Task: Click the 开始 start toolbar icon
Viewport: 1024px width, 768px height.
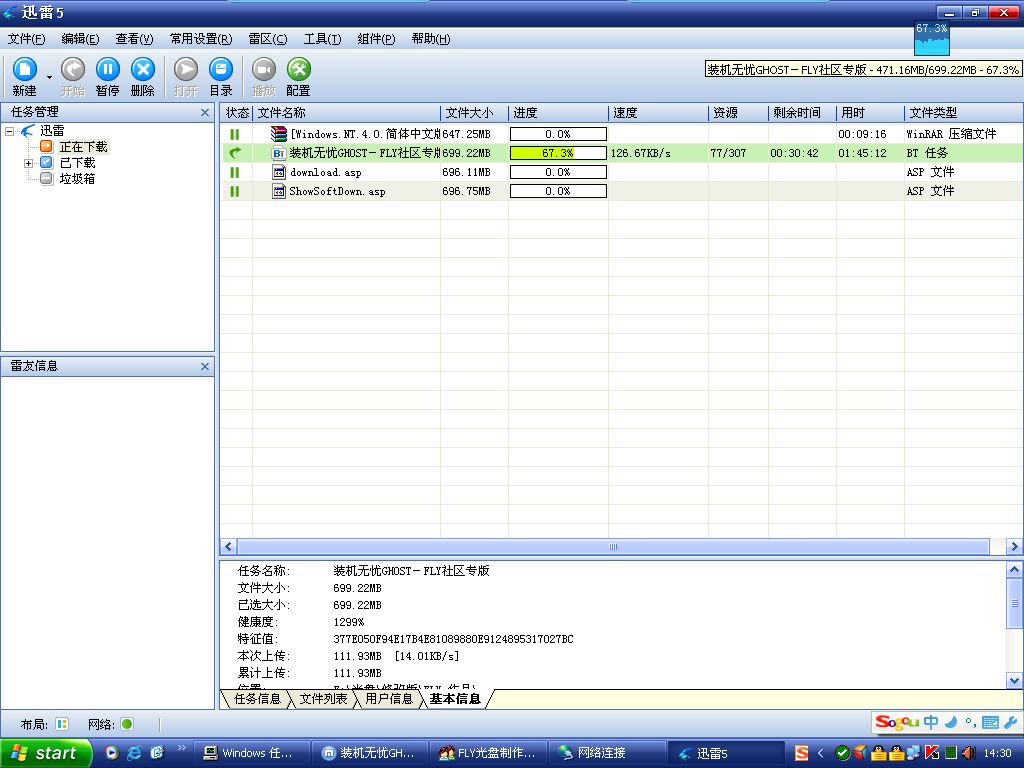Action: [x=72, y=69]
